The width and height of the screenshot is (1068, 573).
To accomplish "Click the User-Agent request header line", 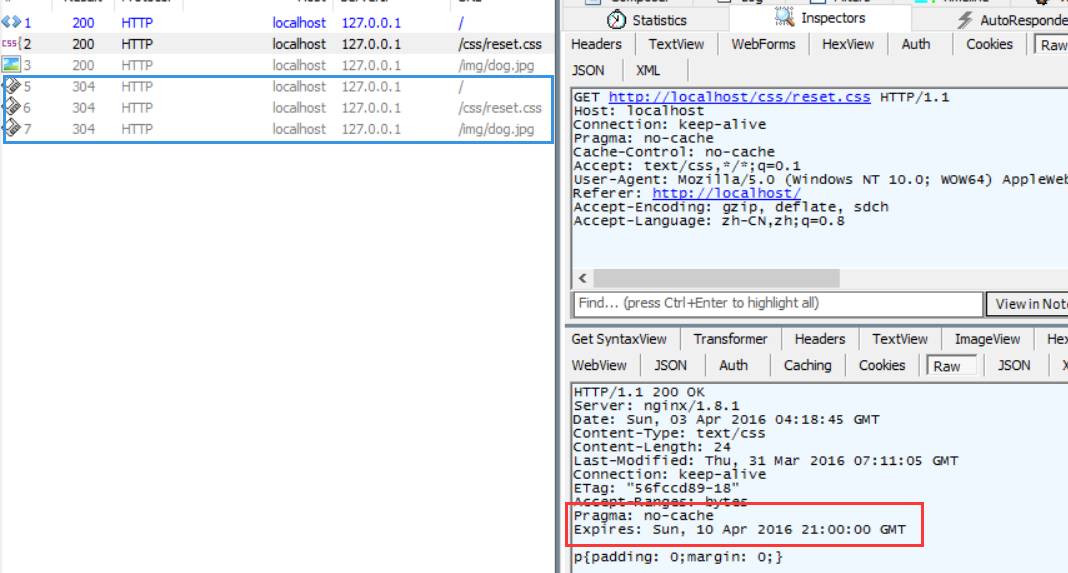I will point(820,179).
